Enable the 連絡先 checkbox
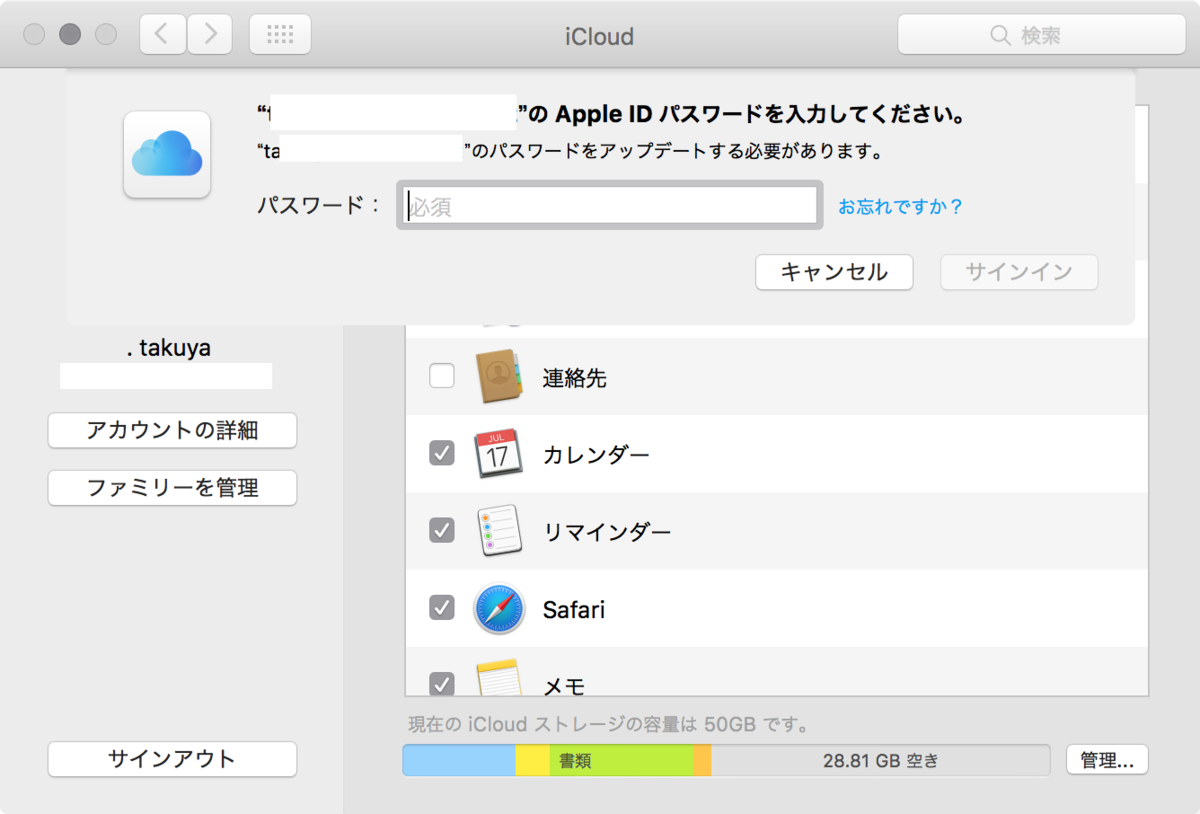 coord(441,376)
